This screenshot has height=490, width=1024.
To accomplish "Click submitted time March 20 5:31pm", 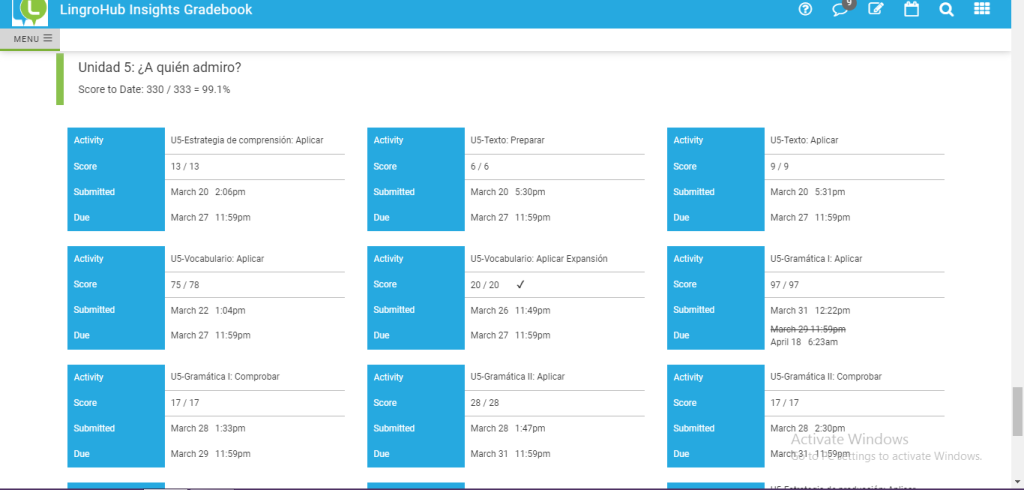I will [x=807, y=192].
